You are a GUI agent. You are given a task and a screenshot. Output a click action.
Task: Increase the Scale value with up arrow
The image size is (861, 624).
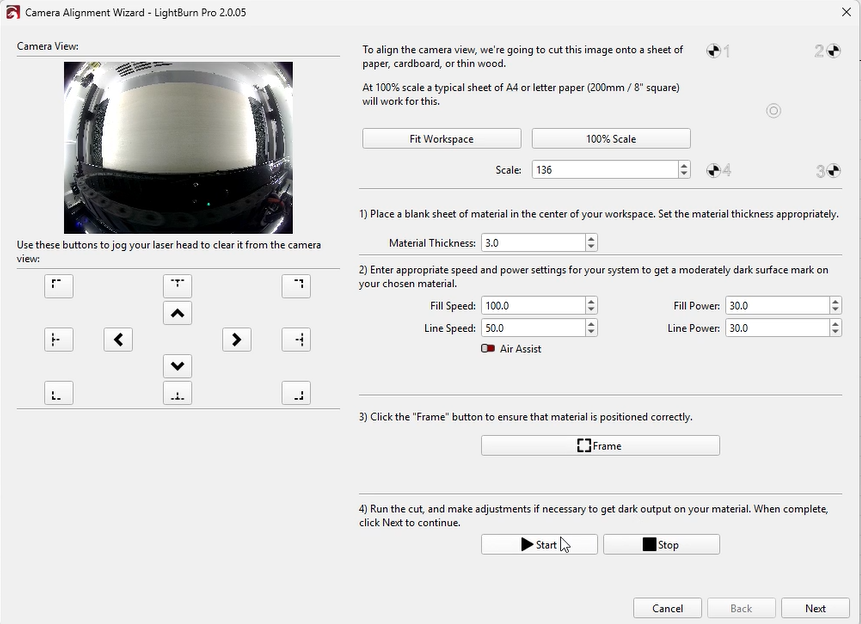coord(684,166)
